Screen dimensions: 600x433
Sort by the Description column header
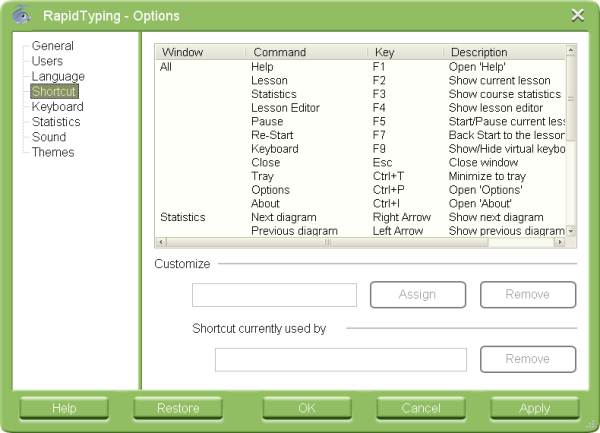[x=504, y=52]
